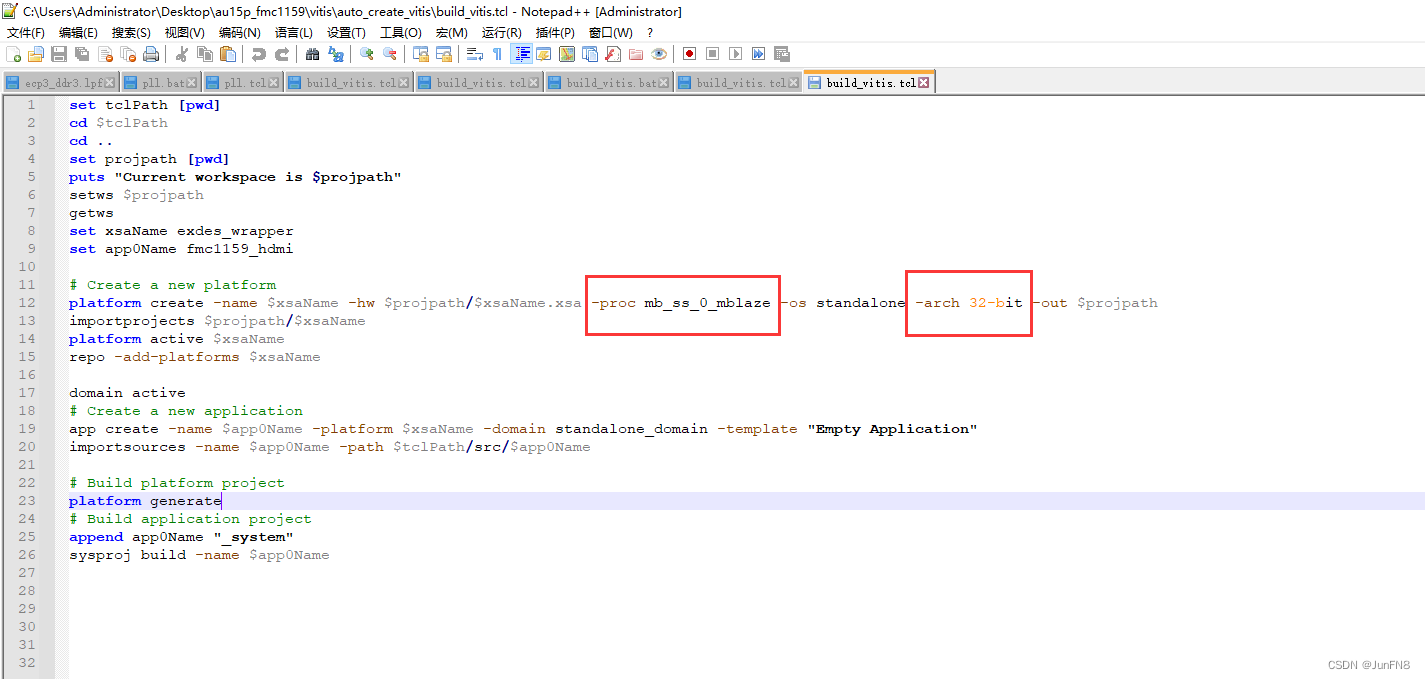Close current document with toolbar Close icon
The height and width of the screenshot is (679, 1425).
(x=105, y=54)
